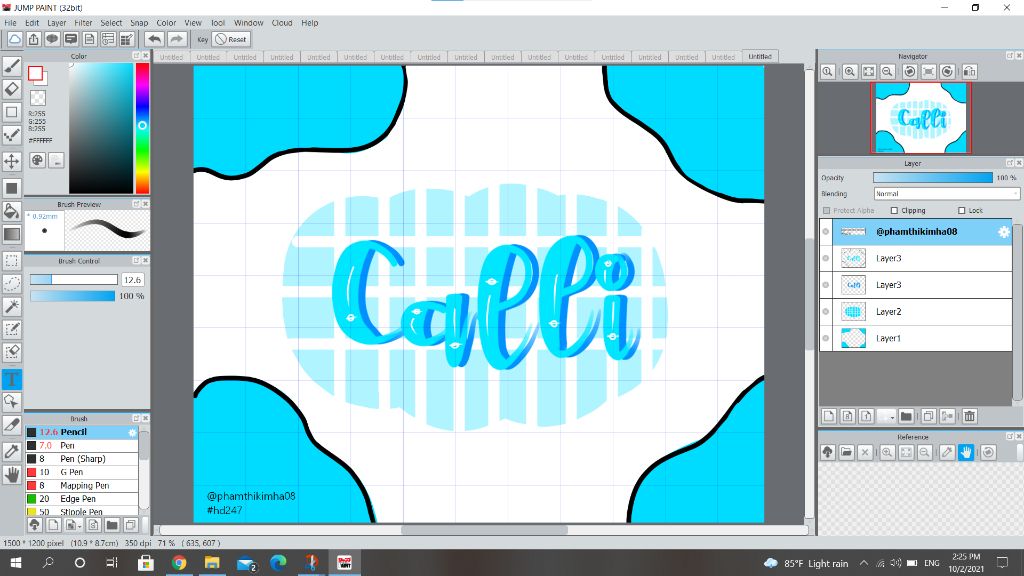Open the Cloud menu
The width and height of the screenshot is (1024, 576).
click(282, 23)
